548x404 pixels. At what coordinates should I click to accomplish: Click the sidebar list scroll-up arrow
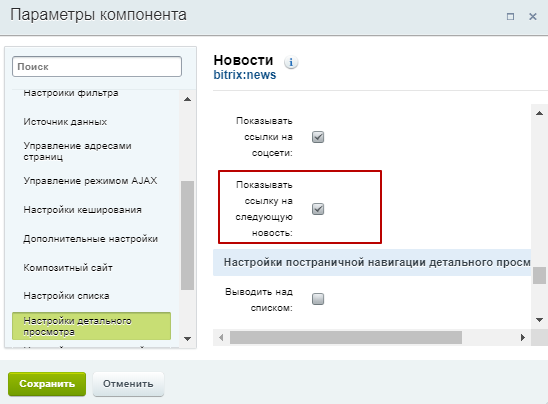pos(187,100)
